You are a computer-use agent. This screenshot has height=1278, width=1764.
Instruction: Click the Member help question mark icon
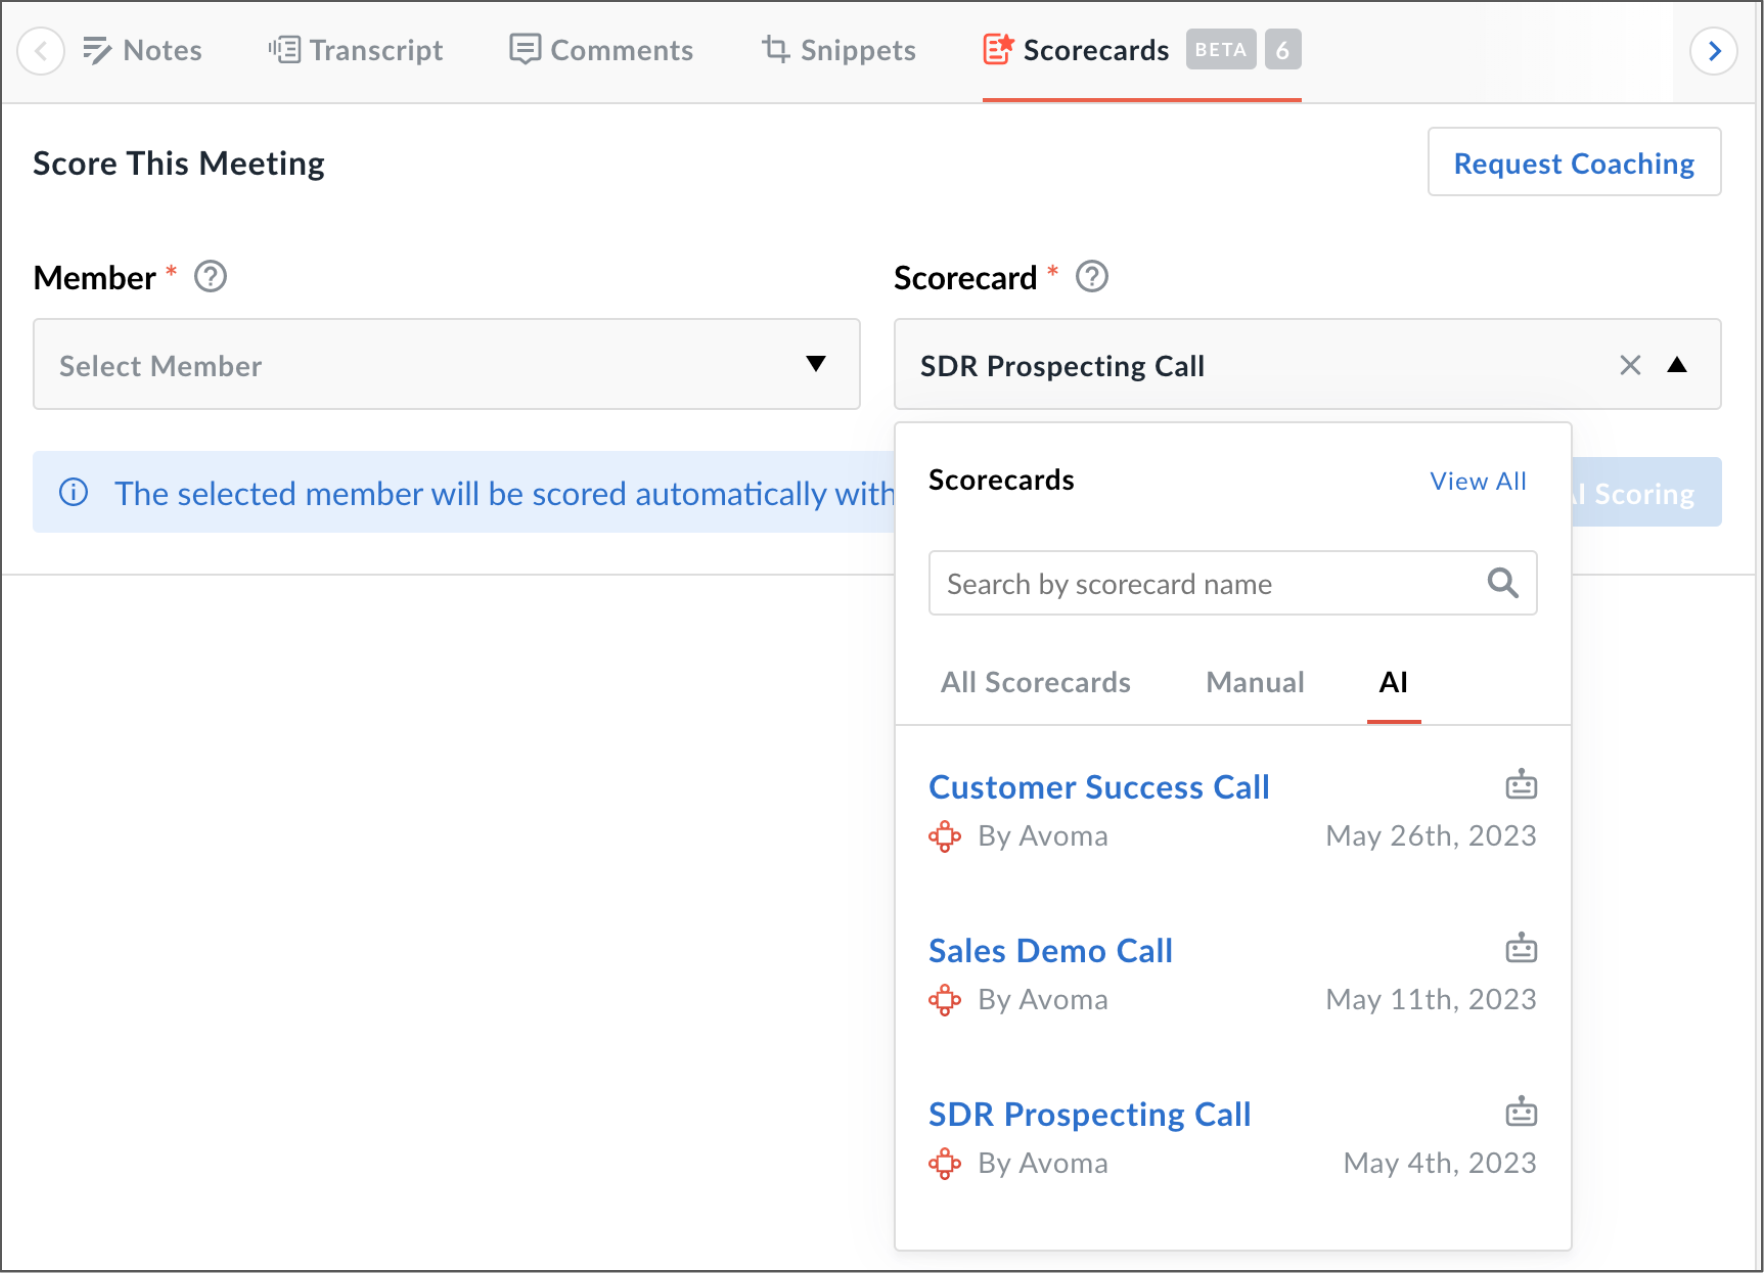point(210,277)
